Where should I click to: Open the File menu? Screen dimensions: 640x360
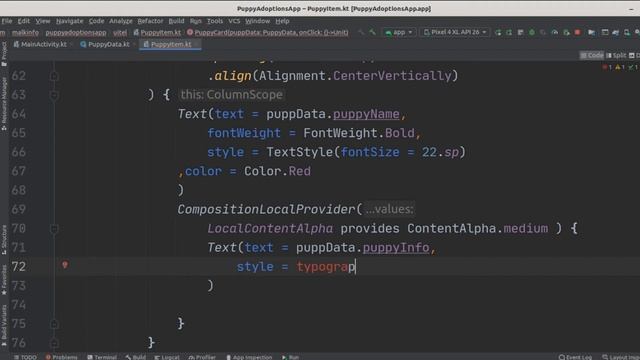[x=7, y=21]
